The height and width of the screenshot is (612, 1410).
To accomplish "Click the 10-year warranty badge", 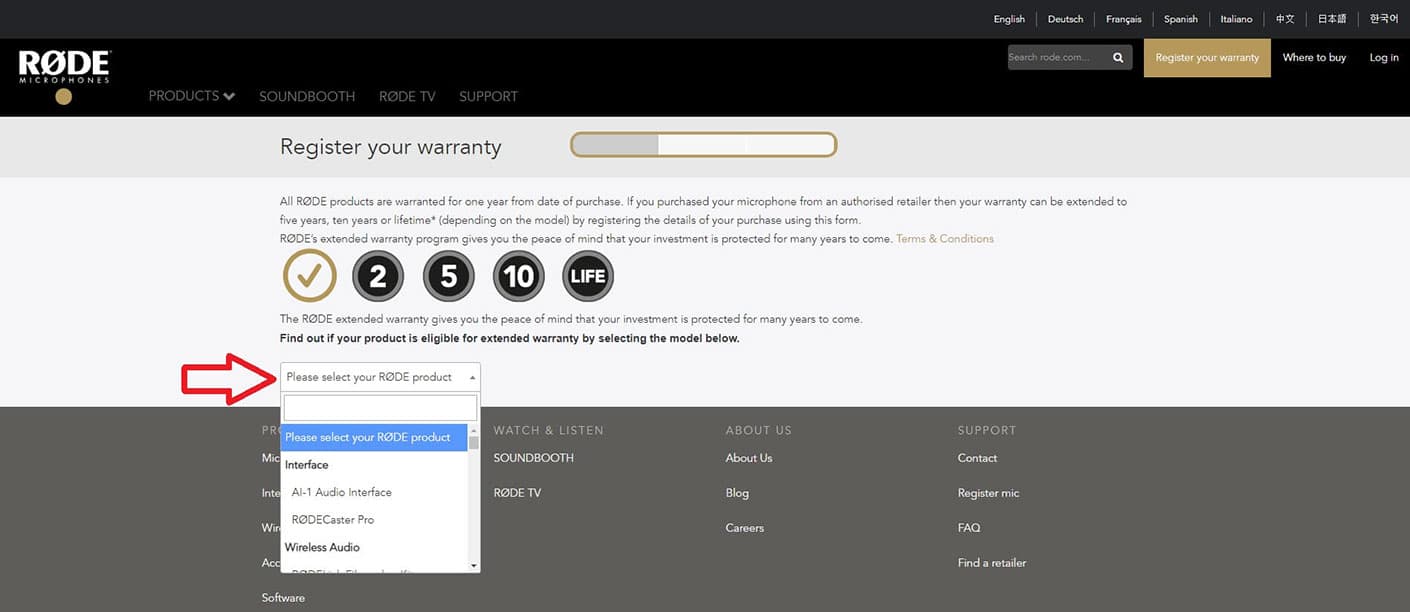I will (518, 276).
